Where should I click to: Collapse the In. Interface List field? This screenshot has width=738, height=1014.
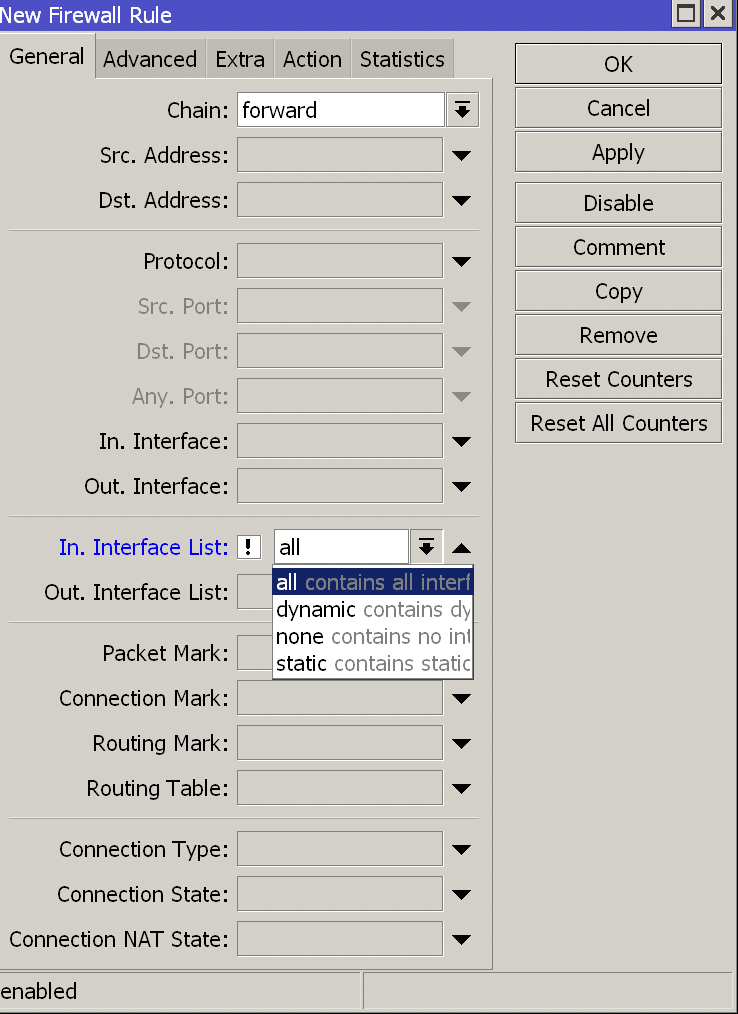tap(461, 548)
